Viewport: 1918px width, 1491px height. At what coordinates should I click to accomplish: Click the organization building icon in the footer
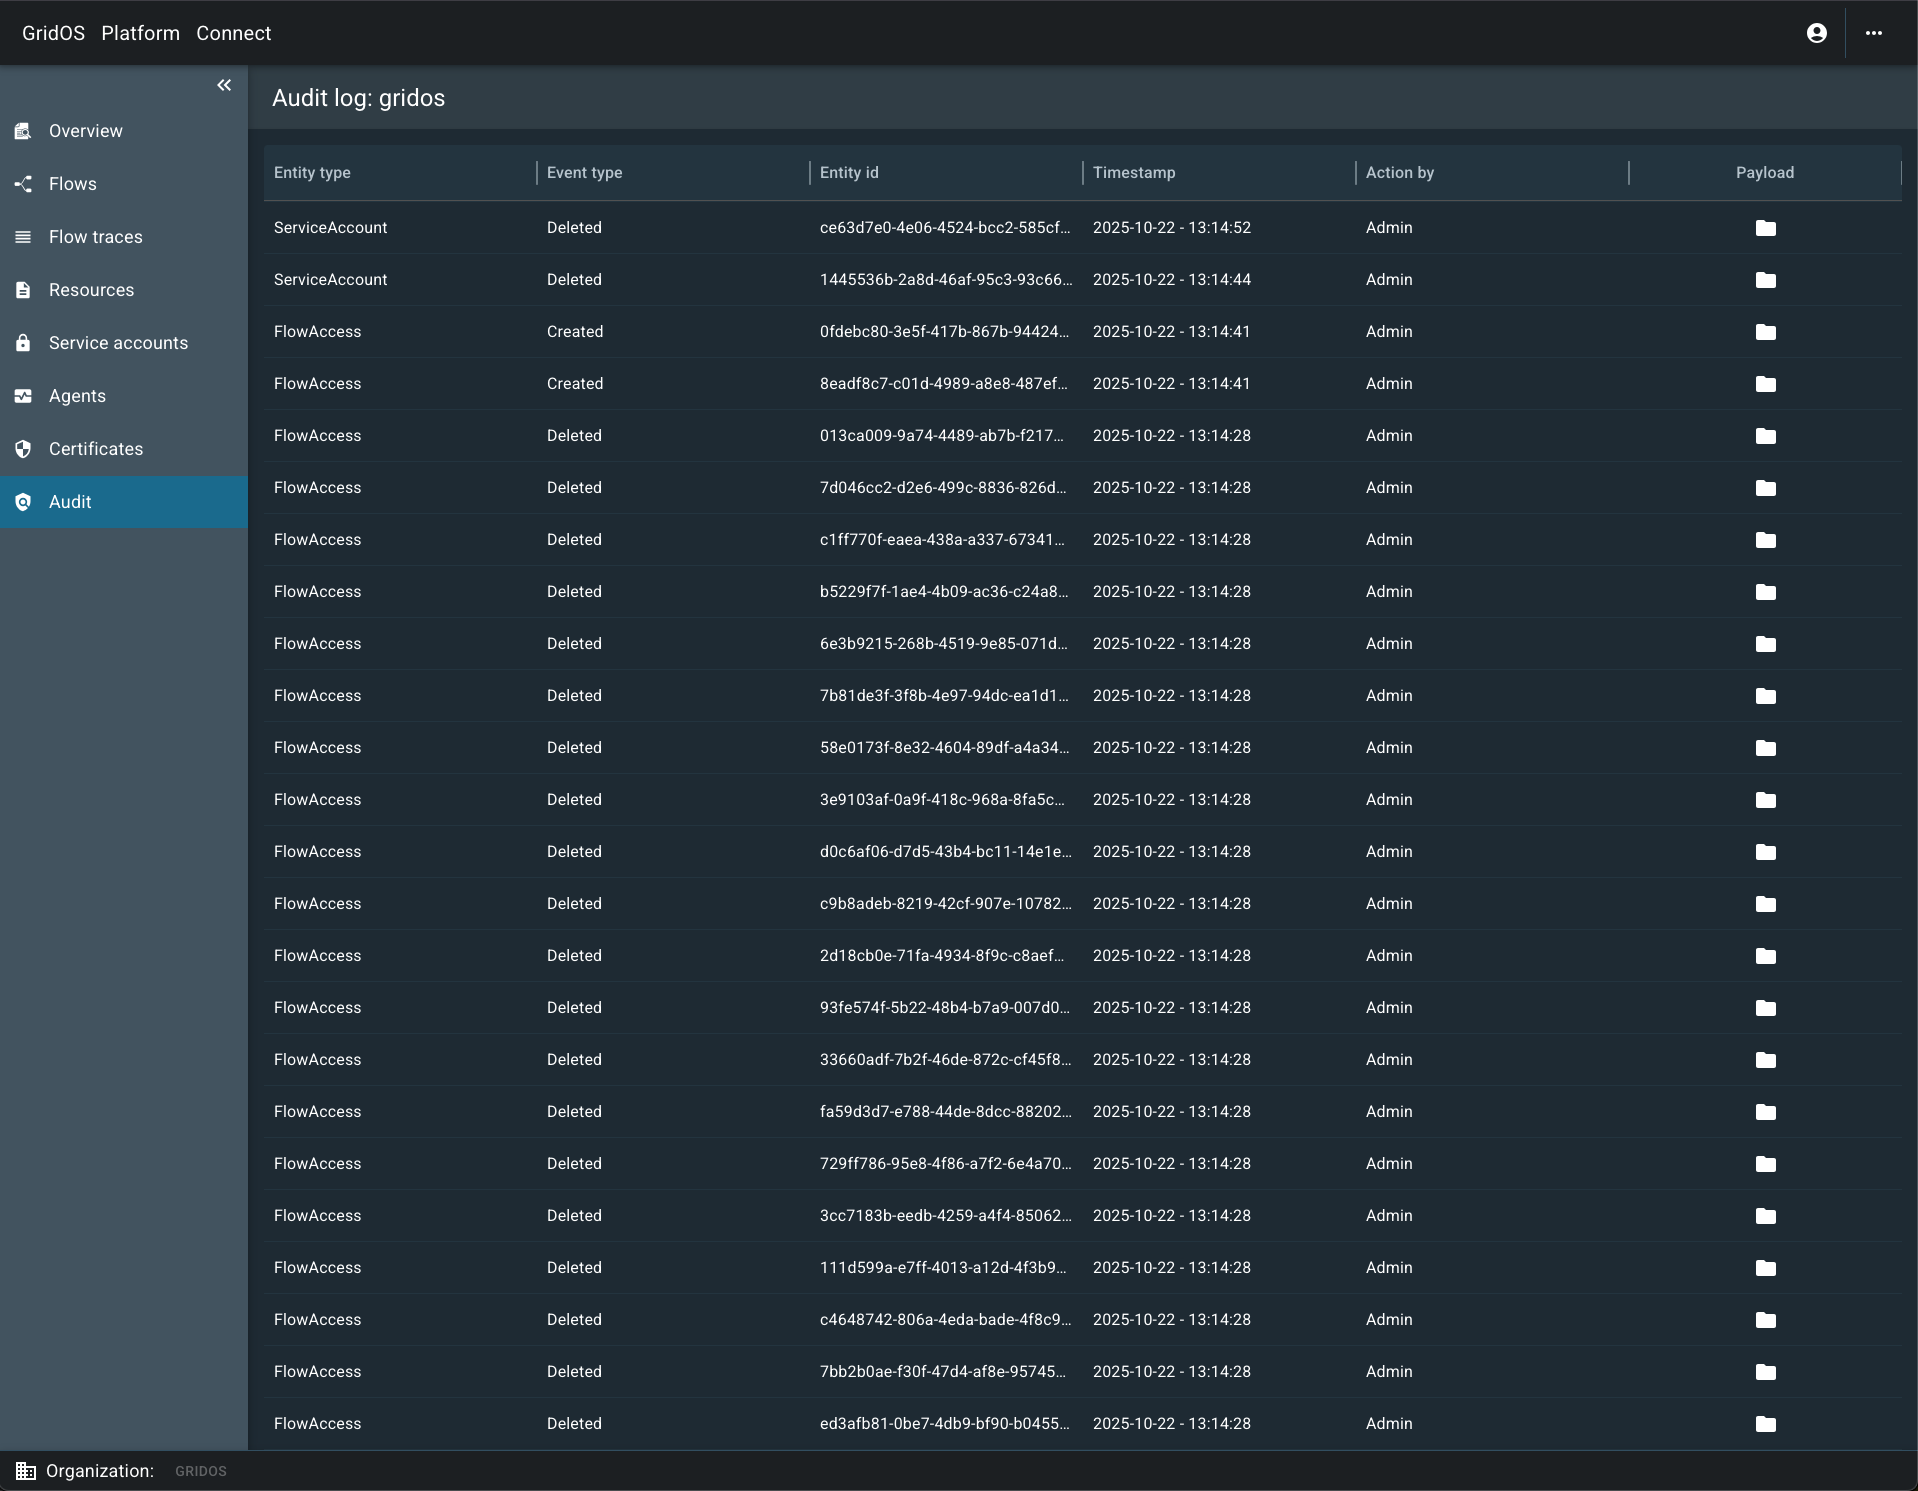click(25, 1470)
